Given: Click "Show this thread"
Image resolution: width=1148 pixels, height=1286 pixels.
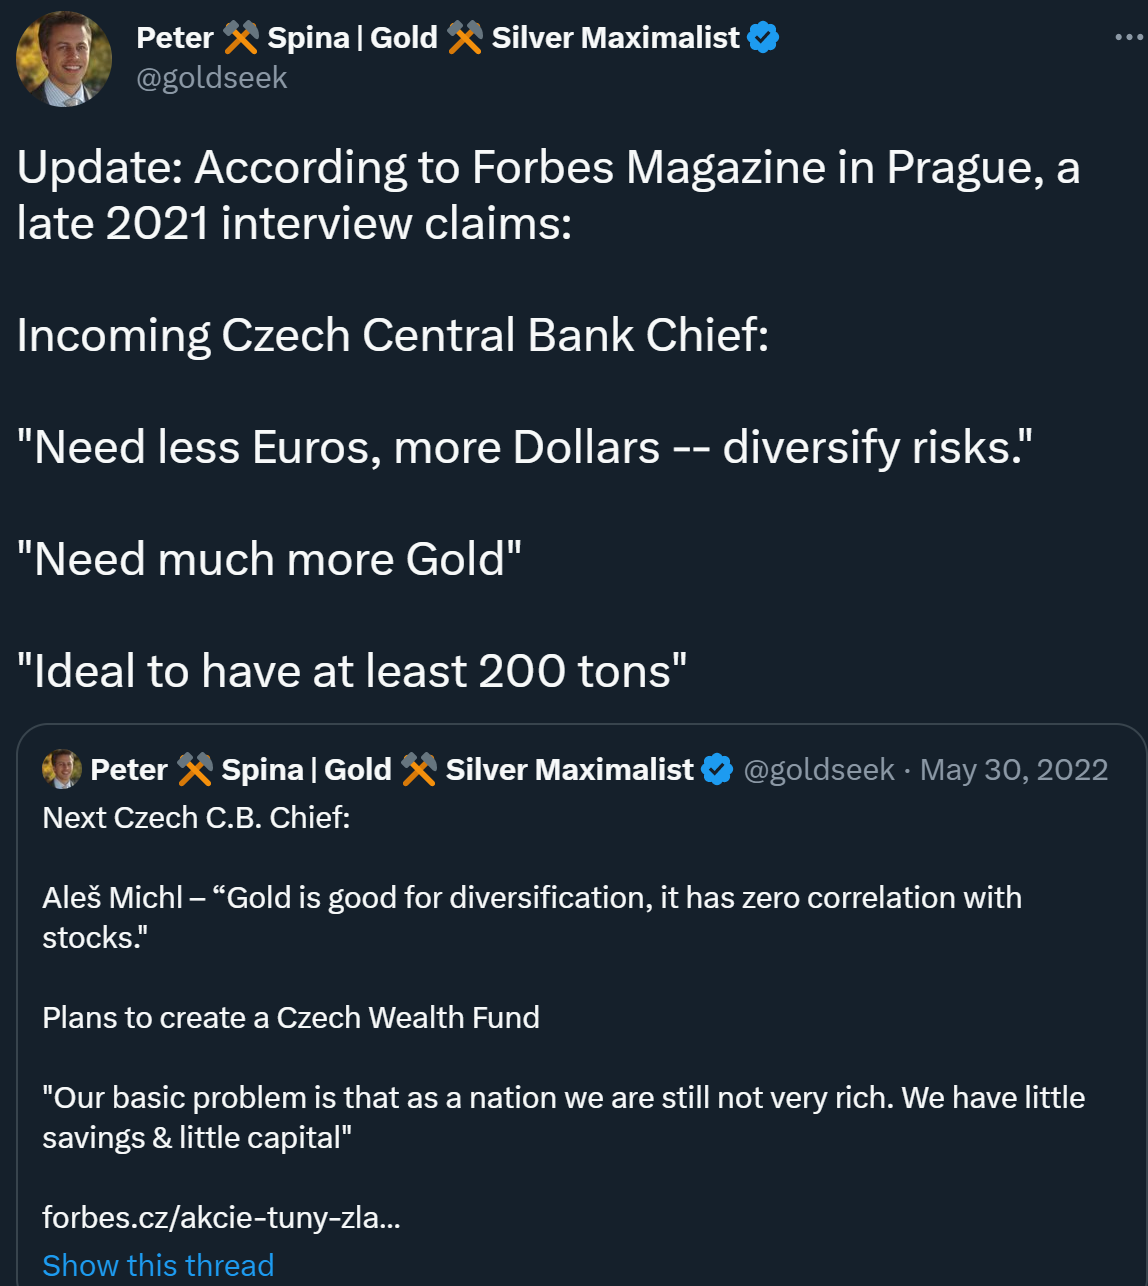Looking at the screenshot, I should [158, 1265].
